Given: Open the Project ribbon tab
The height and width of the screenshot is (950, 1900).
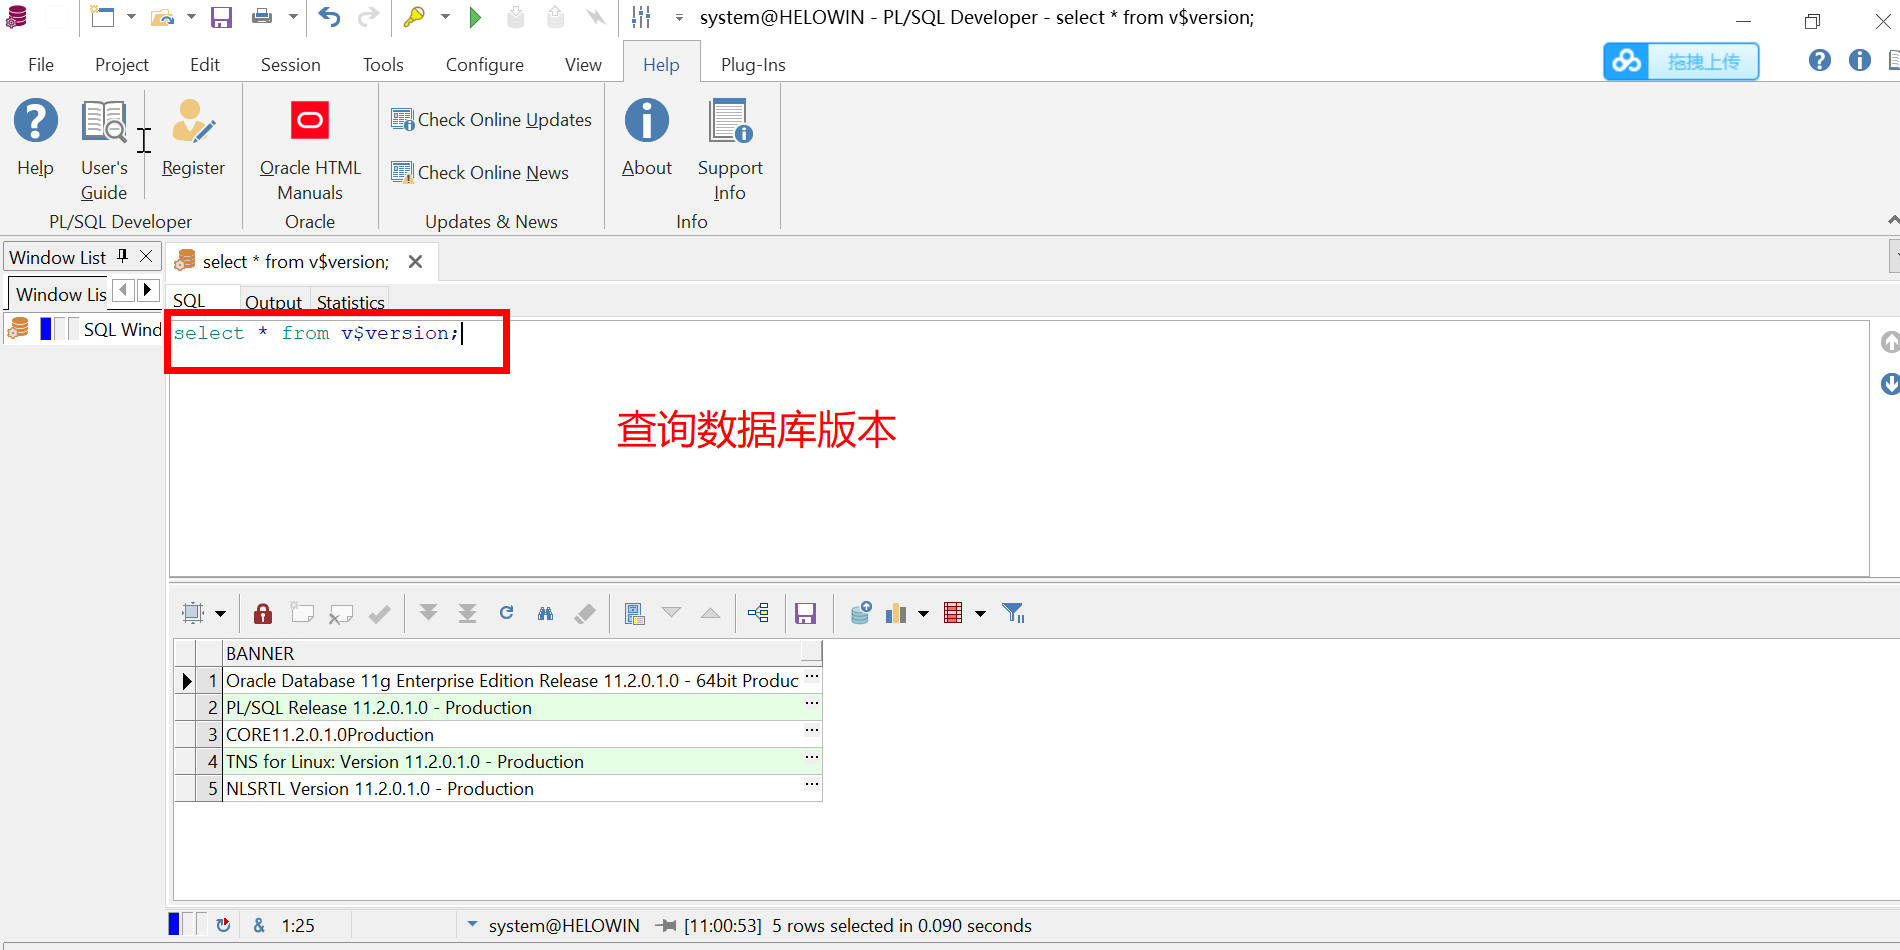Looking at the screenshot, I should 122,65.
